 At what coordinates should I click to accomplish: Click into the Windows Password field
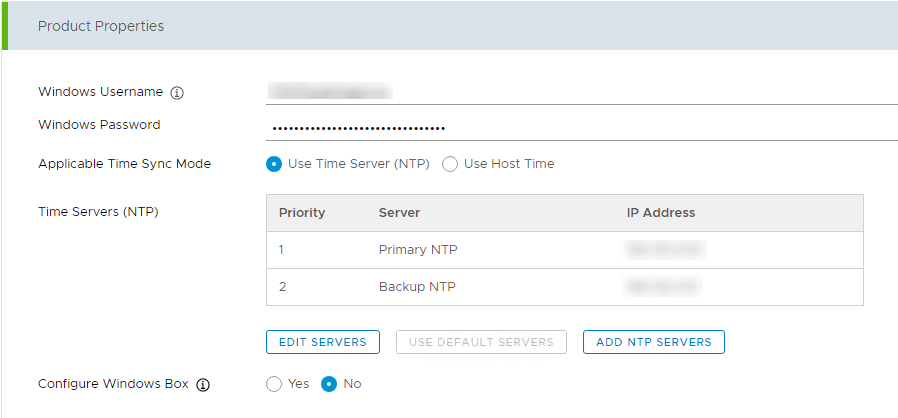tap(580, 127)
